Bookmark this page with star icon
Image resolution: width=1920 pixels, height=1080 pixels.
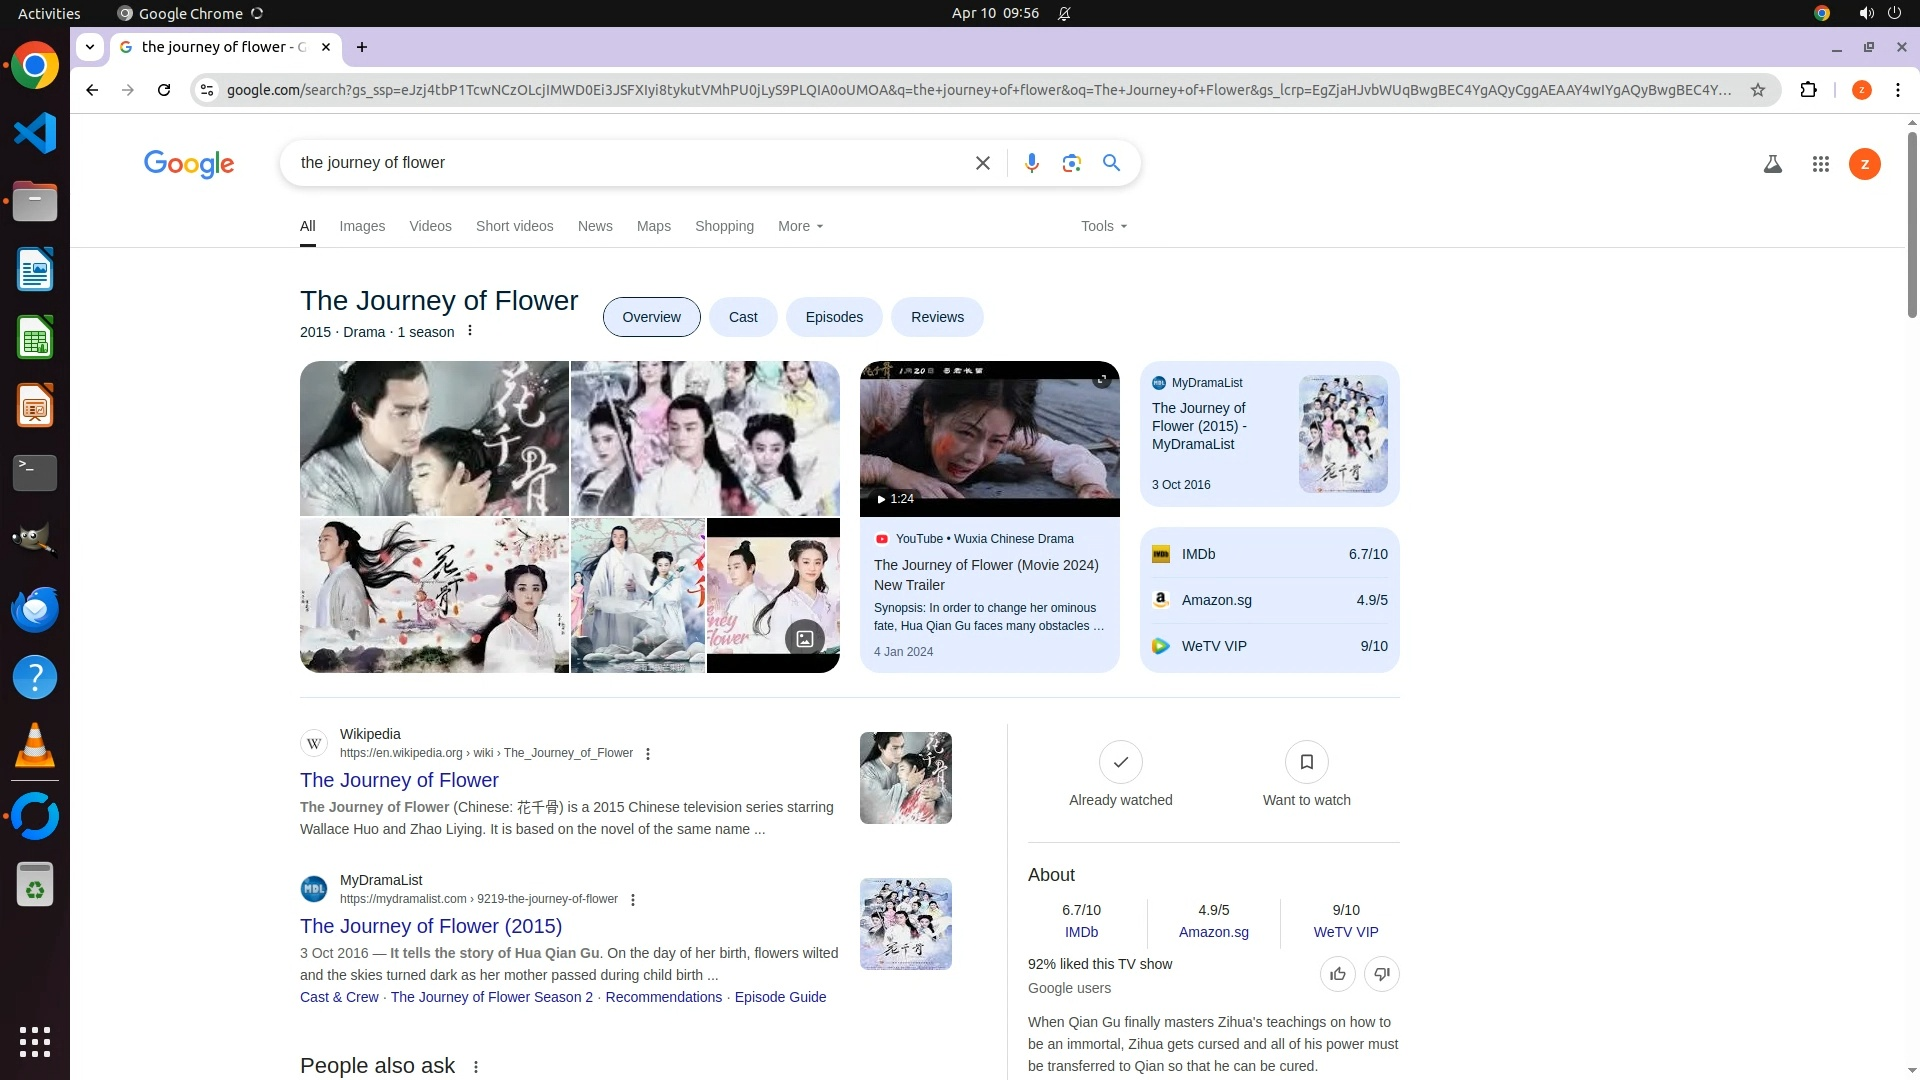pyautogui.click(x=1757, y=90)
